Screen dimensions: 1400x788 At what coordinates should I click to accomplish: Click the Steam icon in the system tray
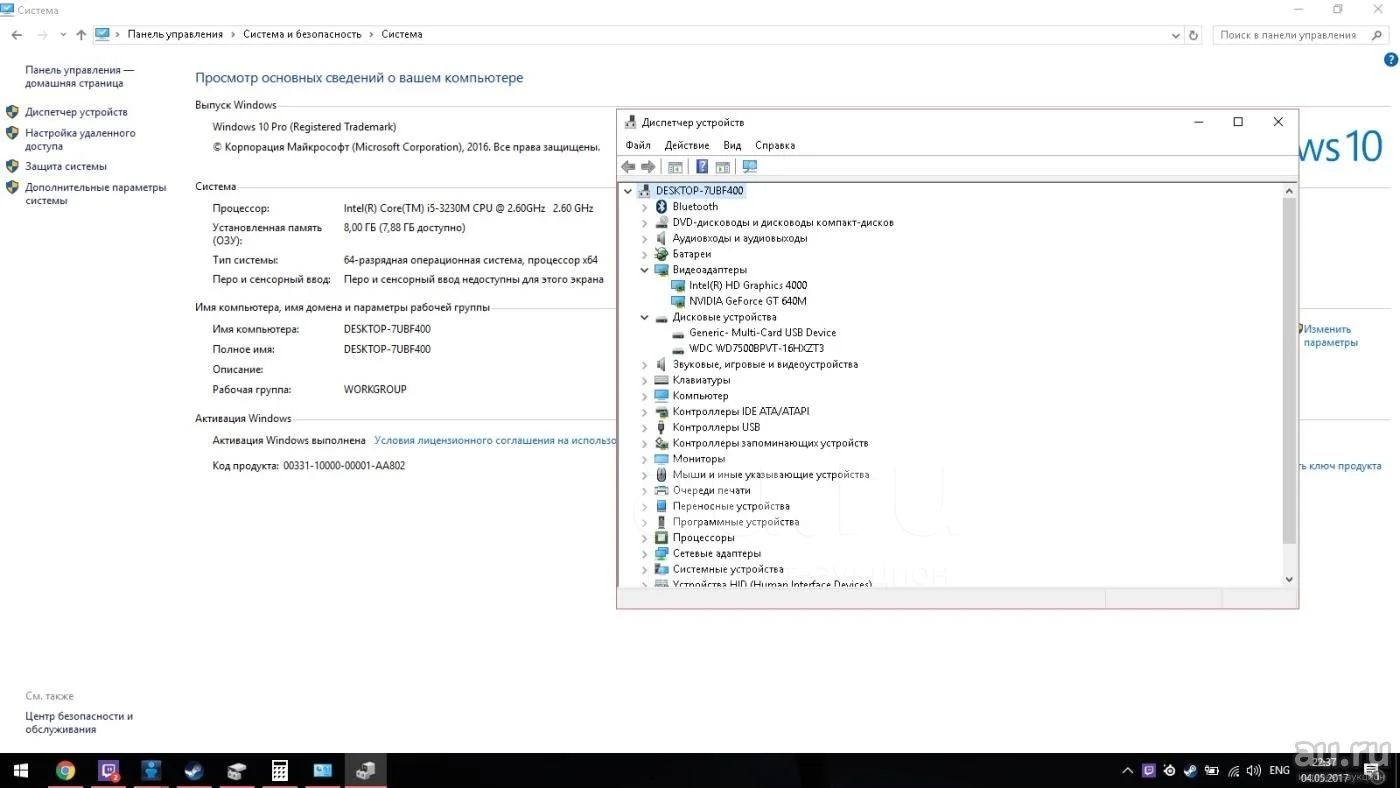[x=1190, y=771]
